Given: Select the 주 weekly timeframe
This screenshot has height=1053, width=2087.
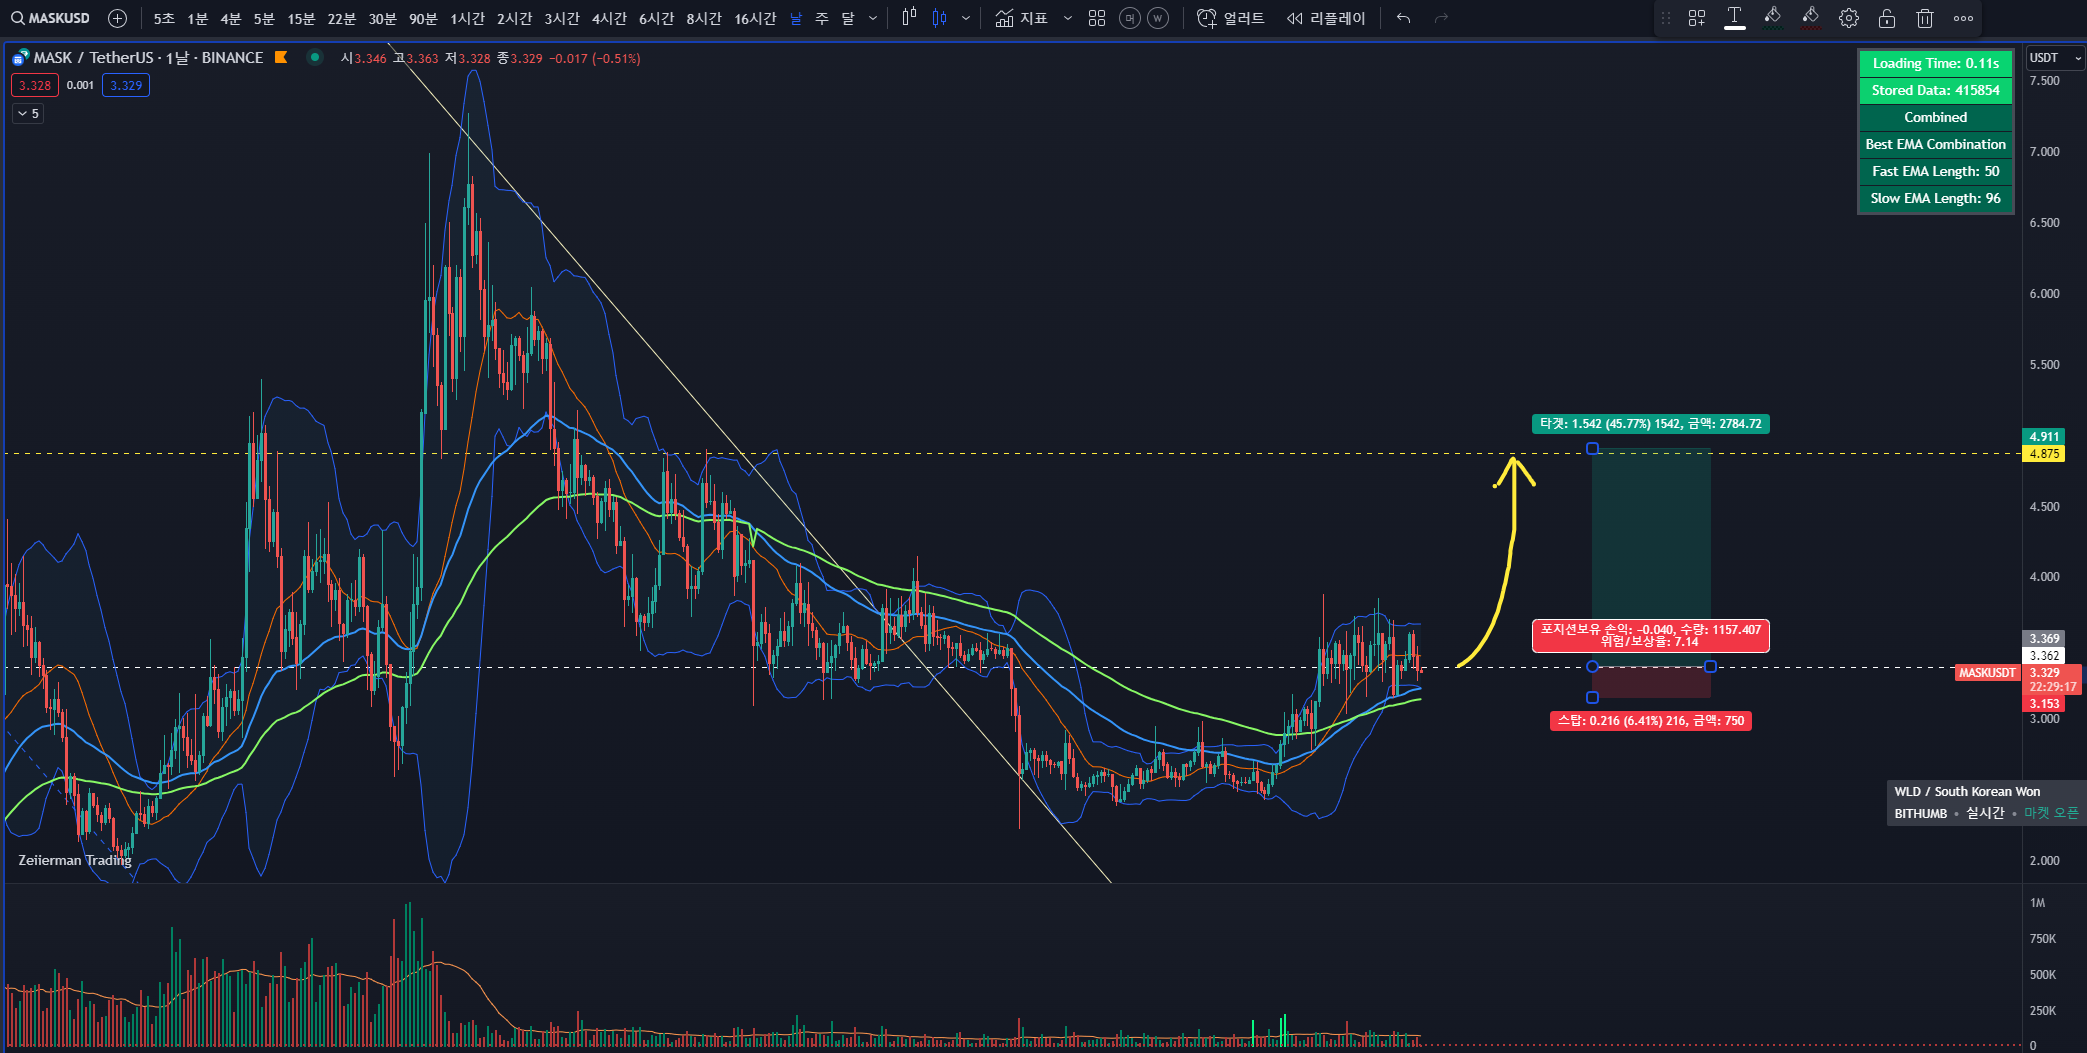Looking at the screenshot, I should tap(822, 18).
